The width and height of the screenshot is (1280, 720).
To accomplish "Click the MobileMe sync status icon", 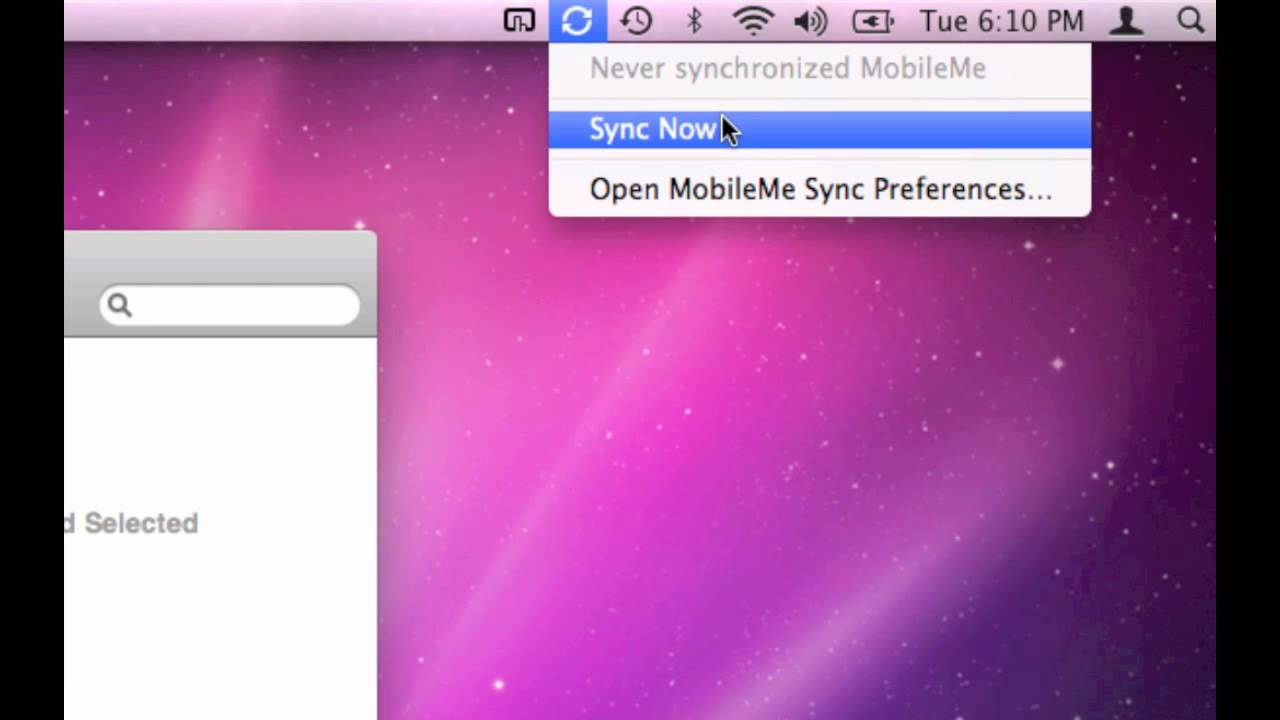I will click(577, 20).
